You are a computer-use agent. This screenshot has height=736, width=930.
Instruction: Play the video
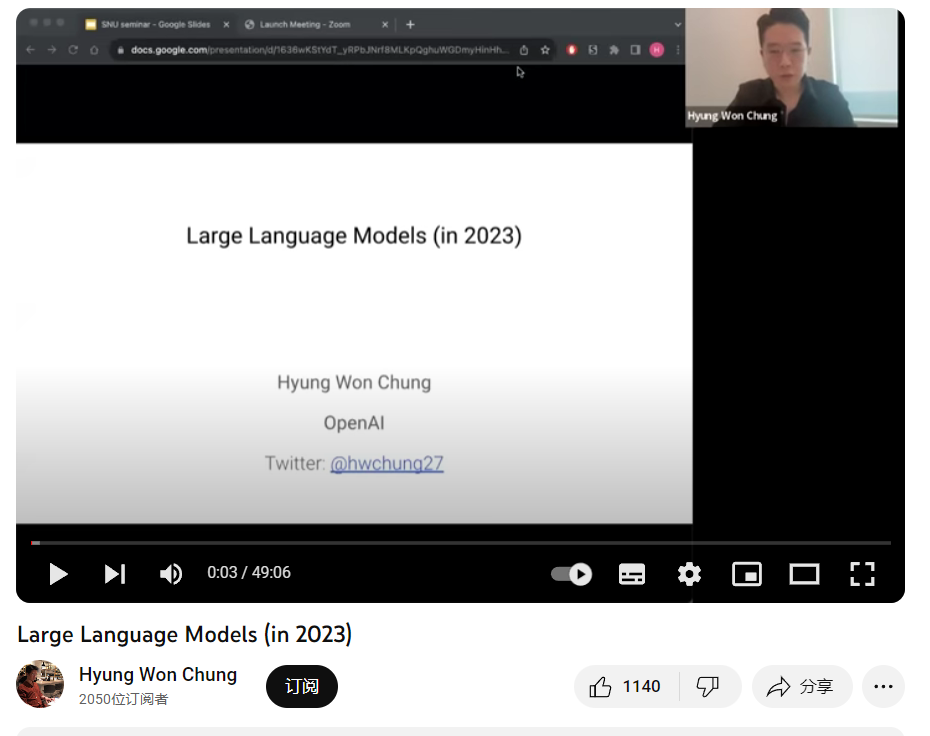coord(58,574)
